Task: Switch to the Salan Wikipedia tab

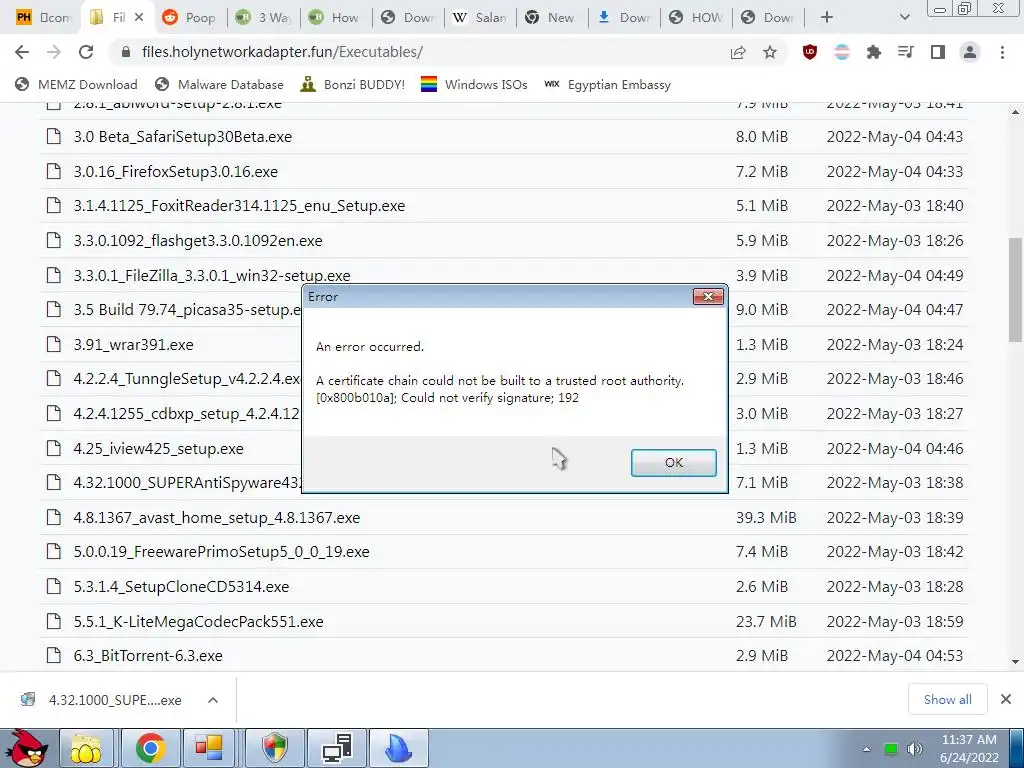Action: click(480, 18)
